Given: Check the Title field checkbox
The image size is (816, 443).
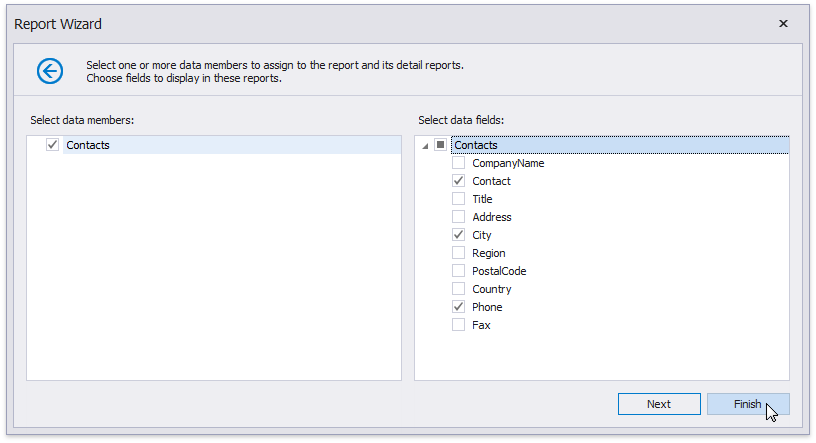Looking at the screenshot, I should click(x=459, y=199).
